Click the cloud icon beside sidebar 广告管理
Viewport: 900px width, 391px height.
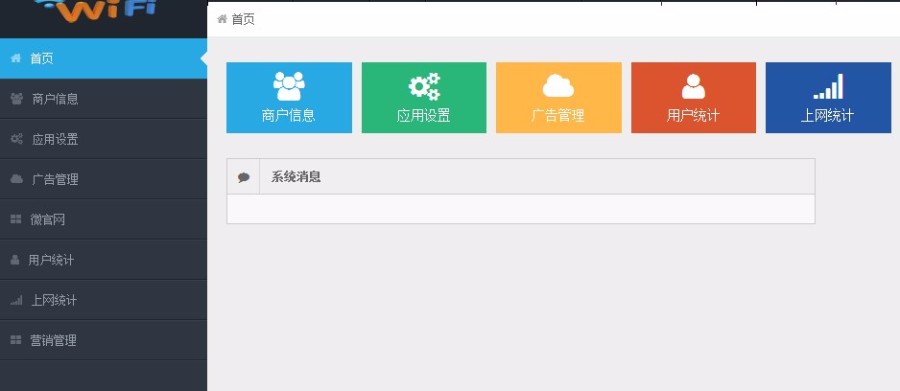click(x=17, y=179)
